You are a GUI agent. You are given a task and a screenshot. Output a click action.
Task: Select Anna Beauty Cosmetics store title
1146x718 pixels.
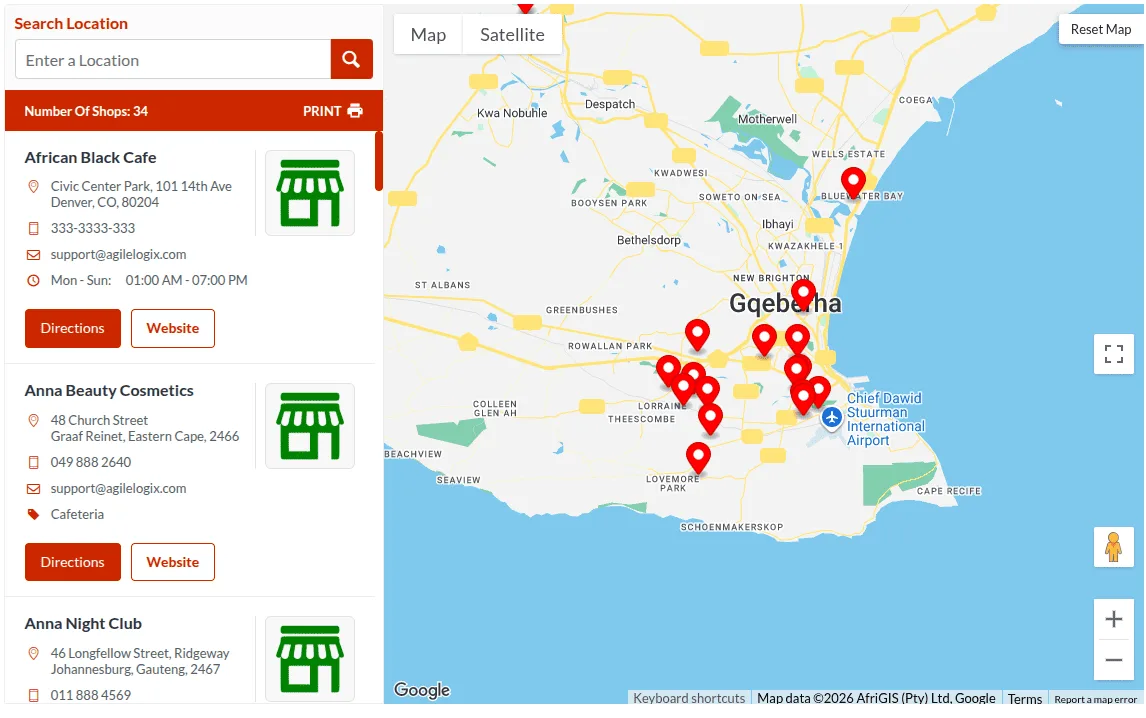click(x=109, y=391)
